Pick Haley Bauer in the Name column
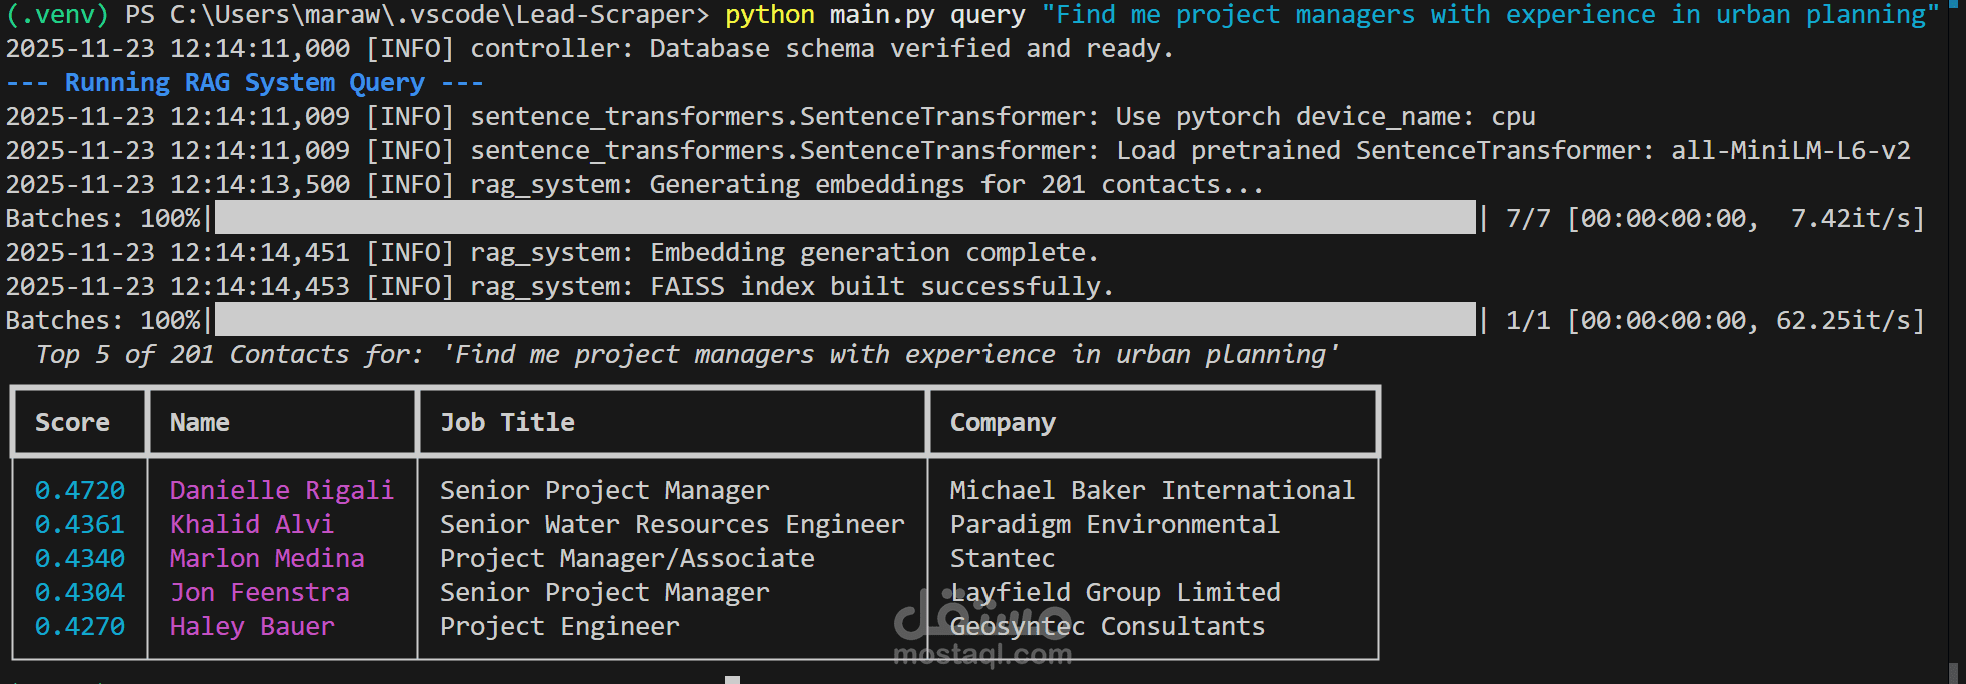 [x=251, y=626]
